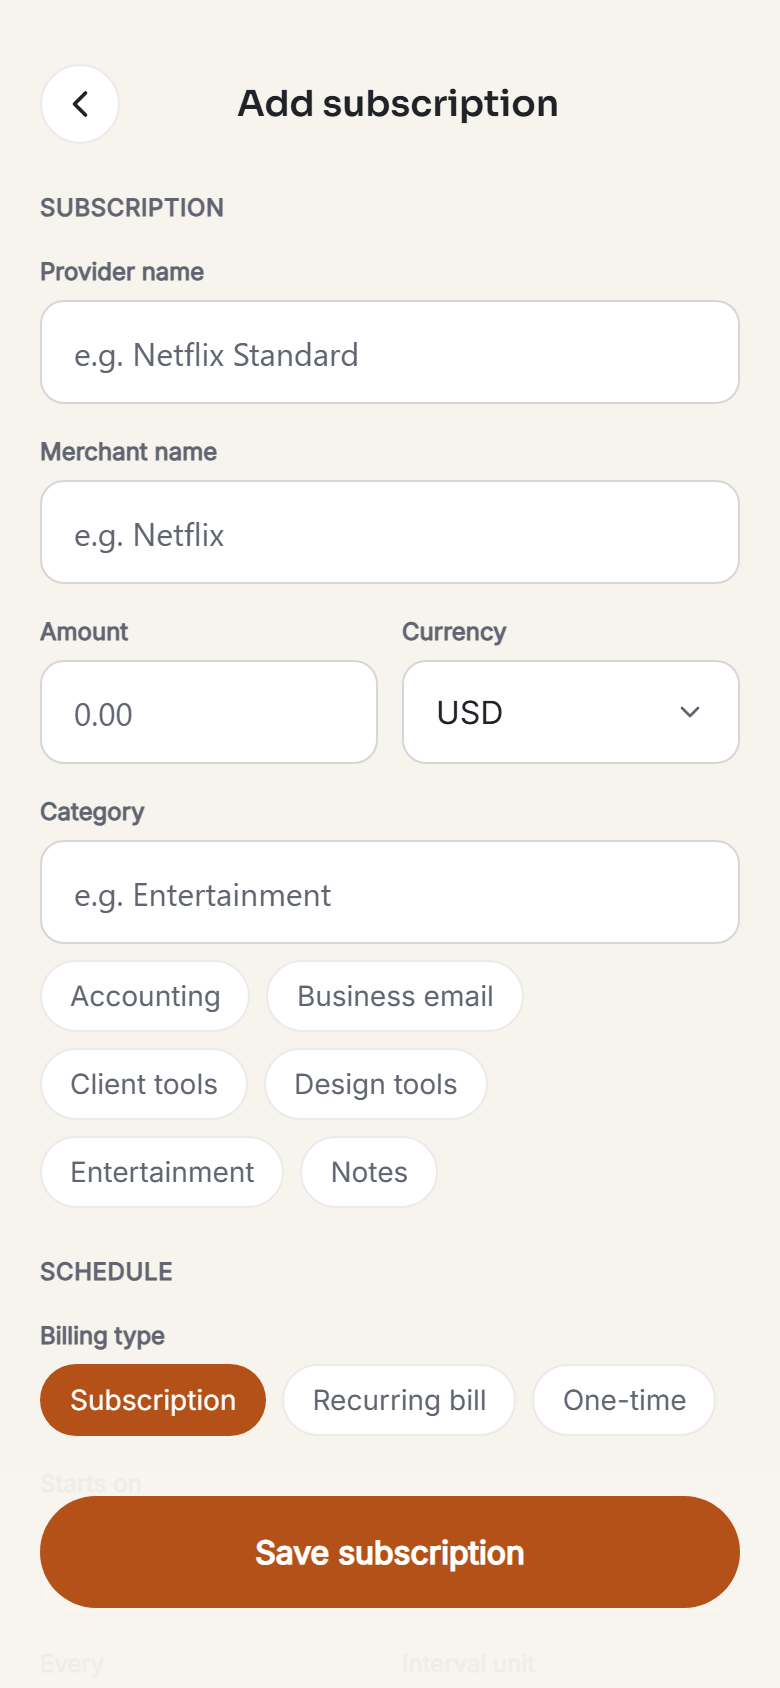Go back using the arrow button

tap(80, 104)
